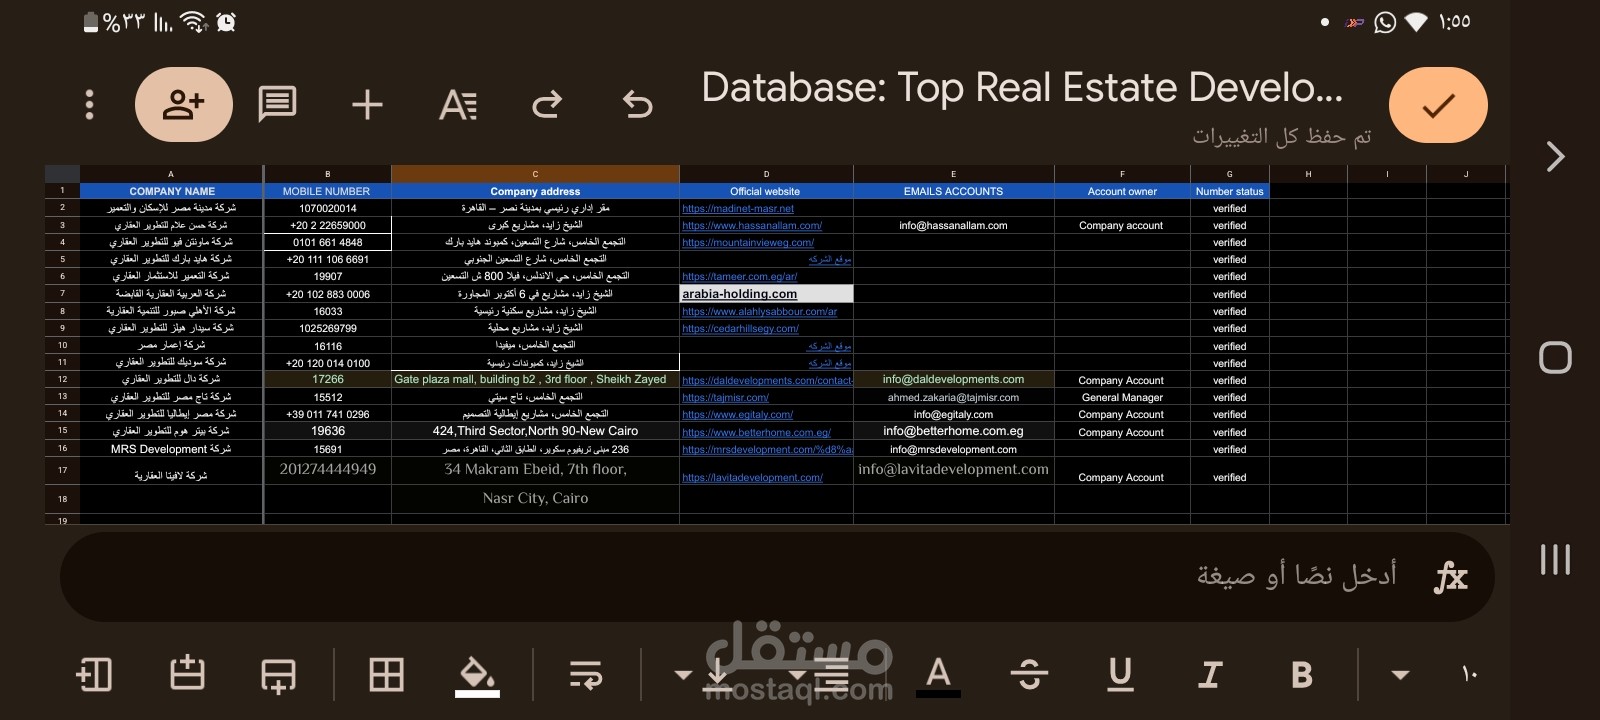Image resolution: width=1600 pixels, height=720 pixels.
Task: Select row 12 header number
Action: pos(62,380)
